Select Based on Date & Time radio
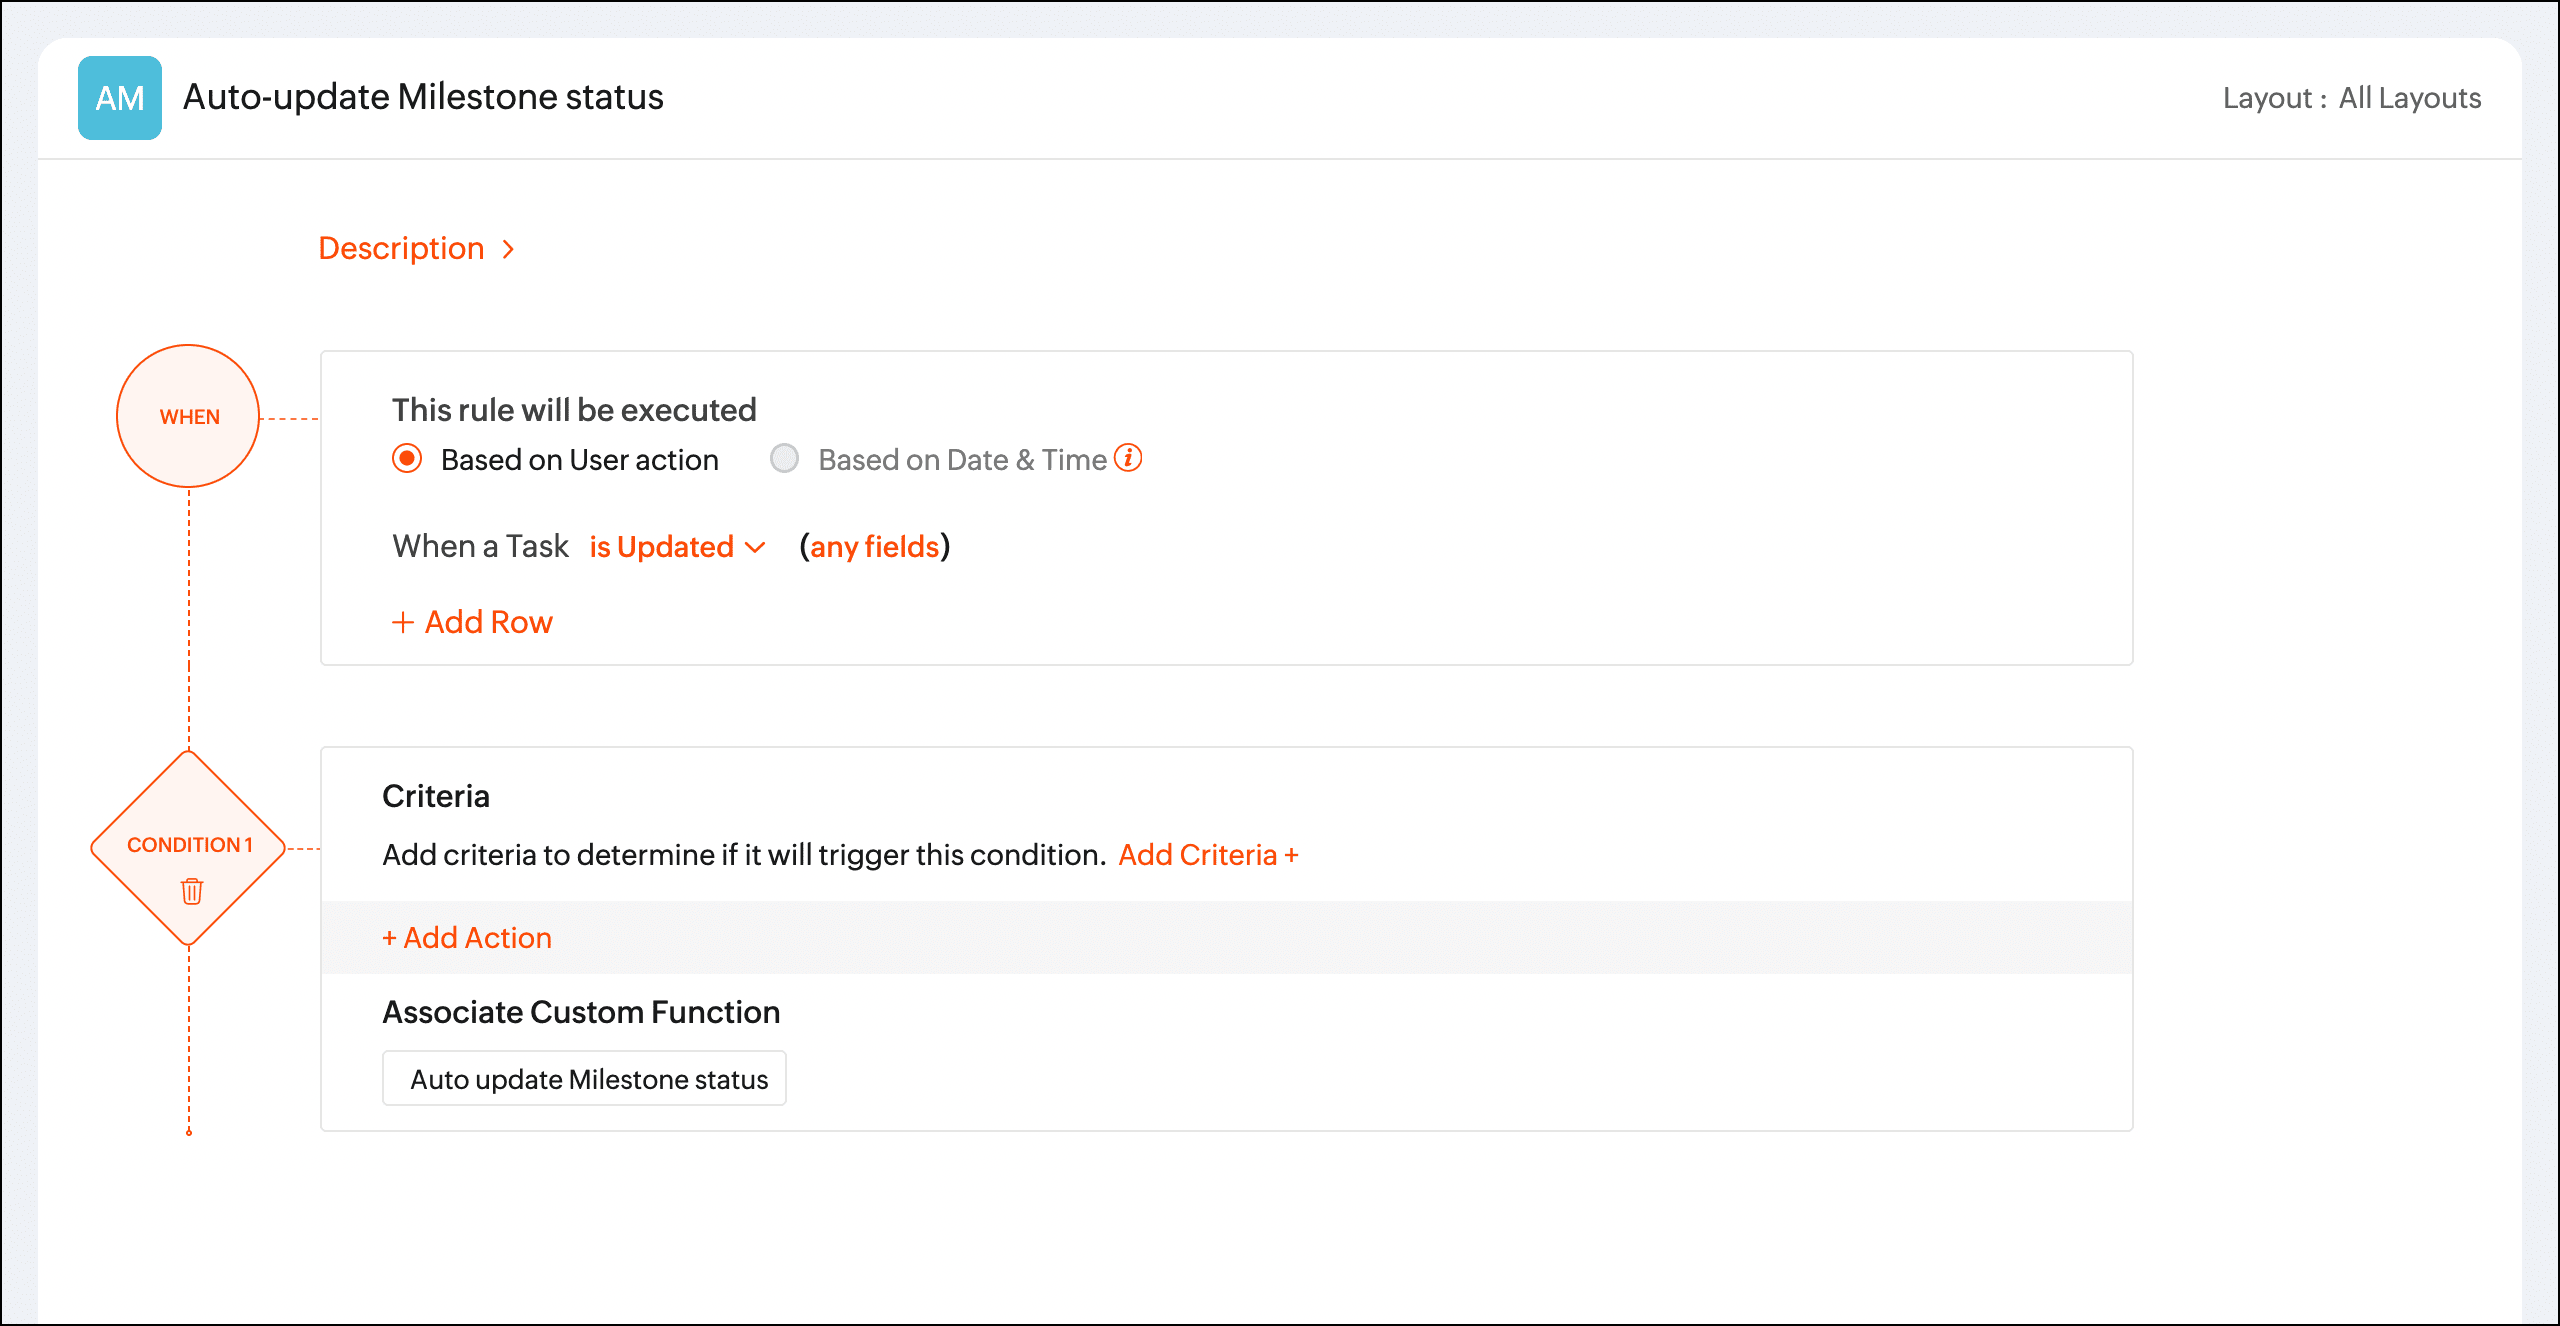The image size is (2560, 1326). [785, 459]
